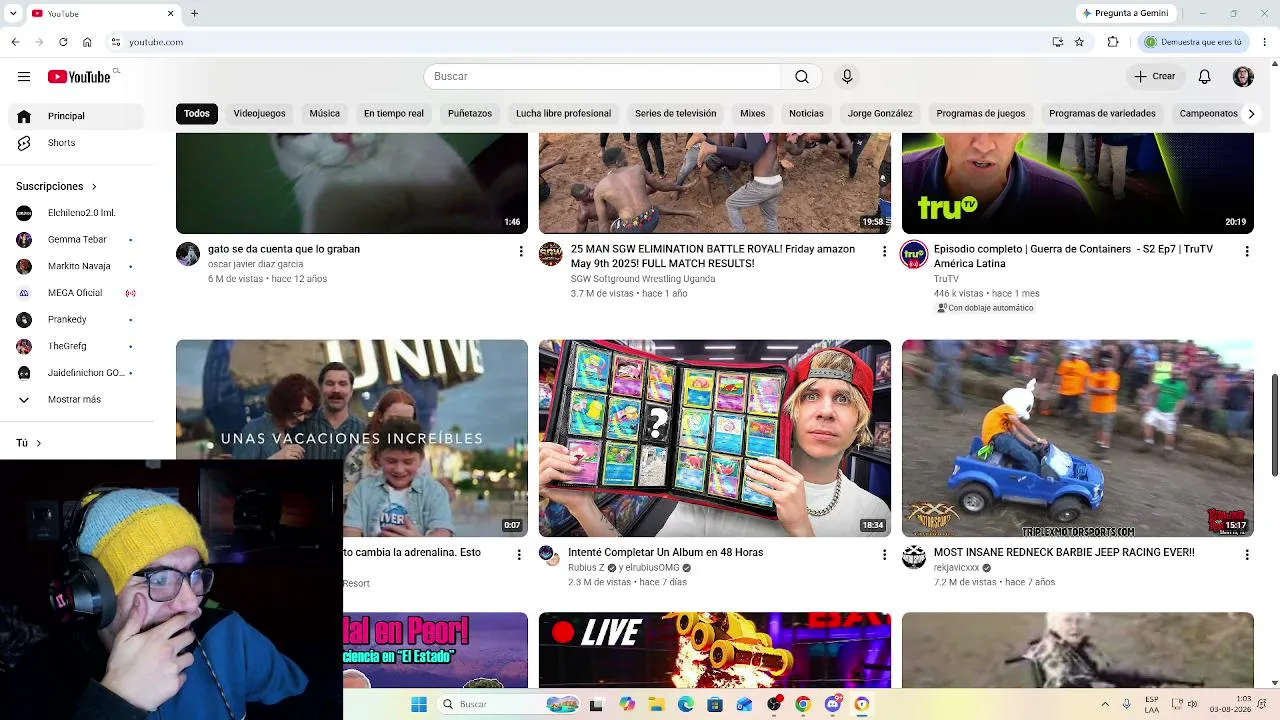The image size is (1280, 720).
Task: Play the Rubius album video thumbnail
Action: click(715, 438)
